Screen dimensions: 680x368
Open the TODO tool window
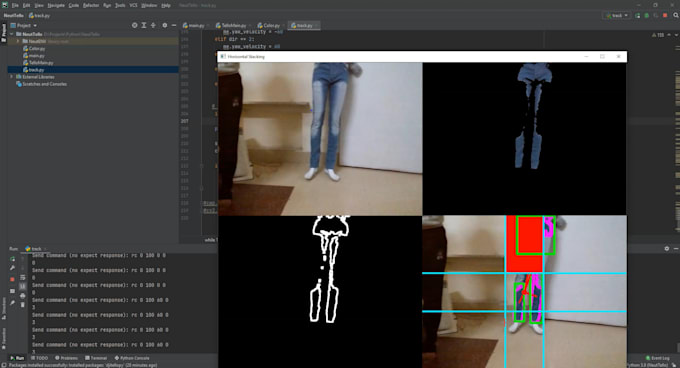point(39,358)
